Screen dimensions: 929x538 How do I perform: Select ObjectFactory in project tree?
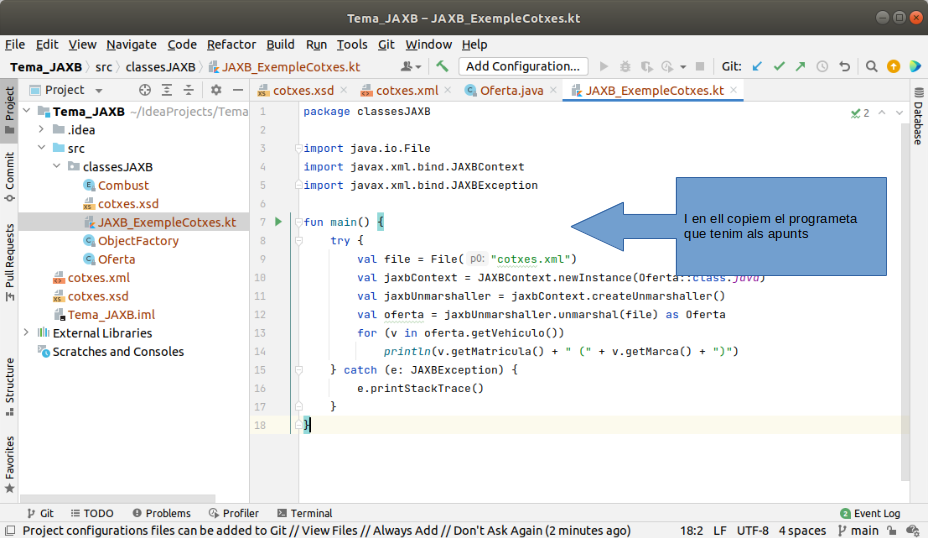(138, 241)
